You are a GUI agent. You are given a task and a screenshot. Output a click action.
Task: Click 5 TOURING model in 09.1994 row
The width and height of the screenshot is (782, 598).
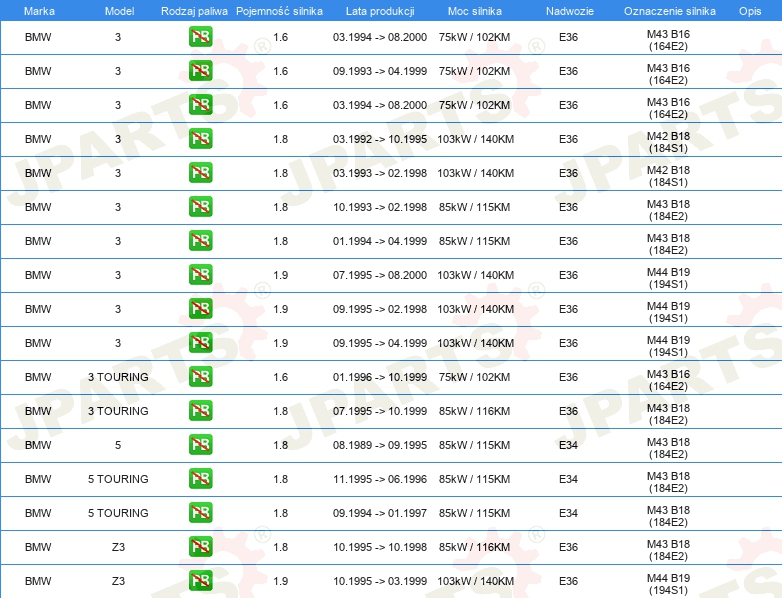click(118, 513)
